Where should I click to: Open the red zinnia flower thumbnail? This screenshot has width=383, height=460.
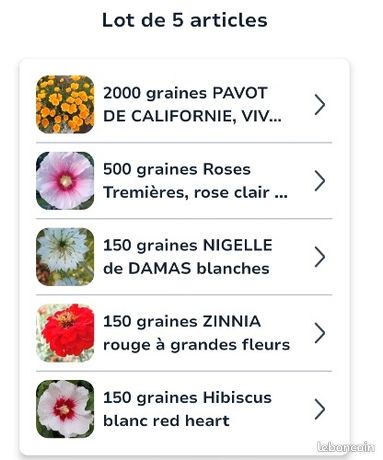65,333
